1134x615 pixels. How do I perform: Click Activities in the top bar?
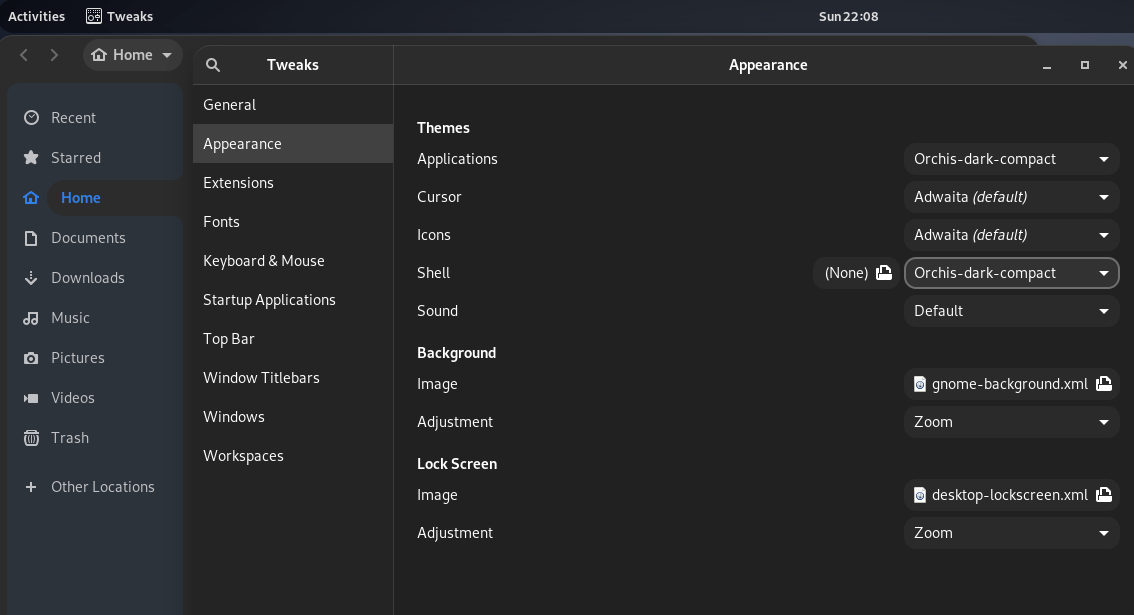pyautogui.click(x=36, y=15)
